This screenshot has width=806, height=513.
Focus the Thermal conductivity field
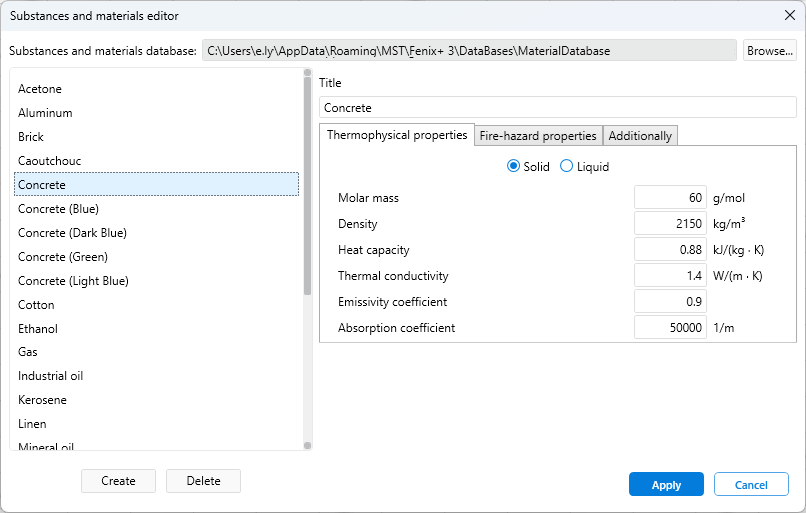(670, 276)
